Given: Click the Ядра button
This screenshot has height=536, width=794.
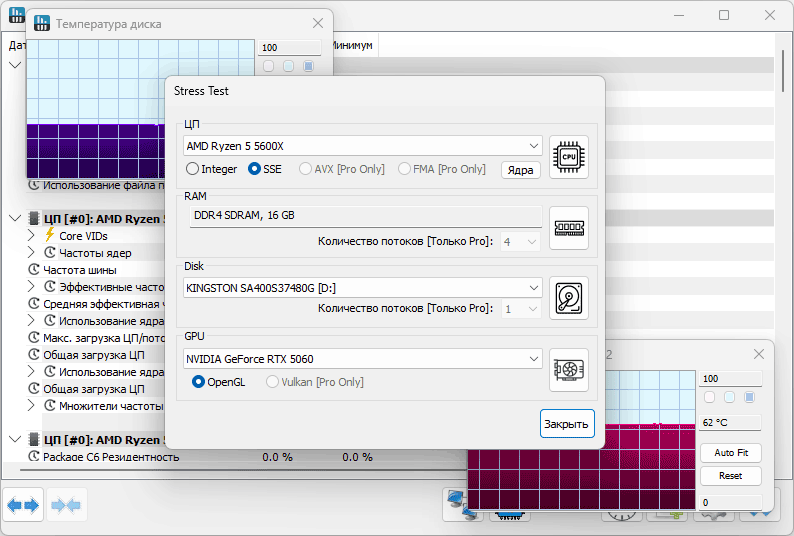Looking at the screenshot, I should (x=520, y=170).
